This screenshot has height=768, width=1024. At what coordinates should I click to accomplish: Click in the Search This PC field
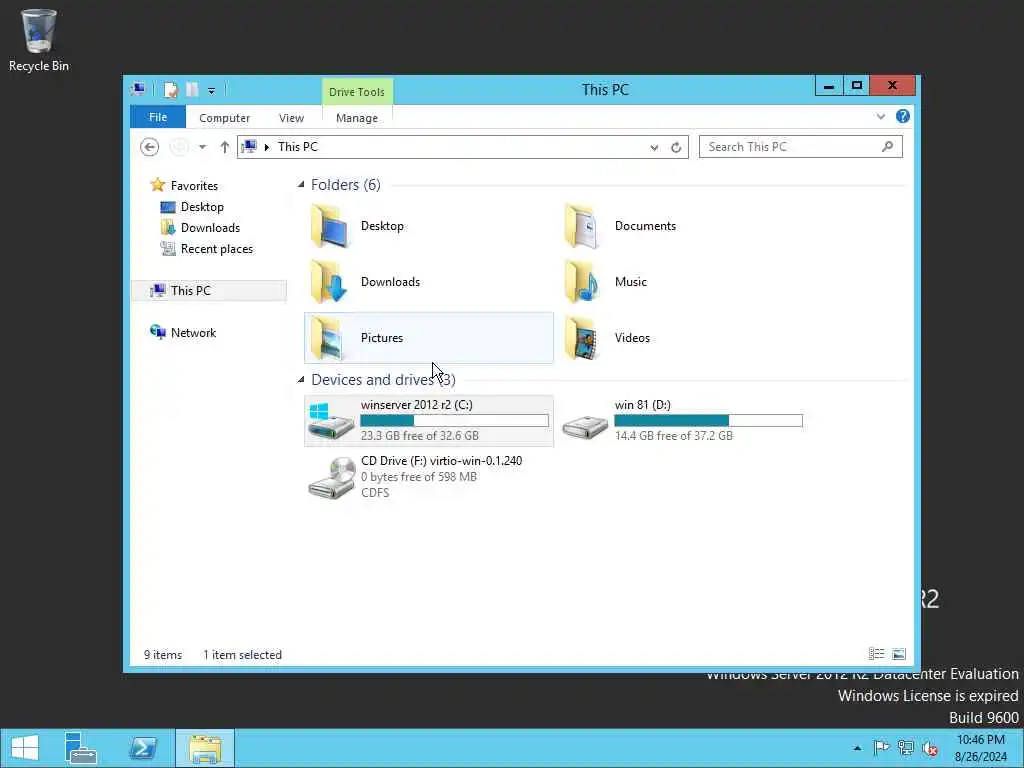click(x=801, y=147)
